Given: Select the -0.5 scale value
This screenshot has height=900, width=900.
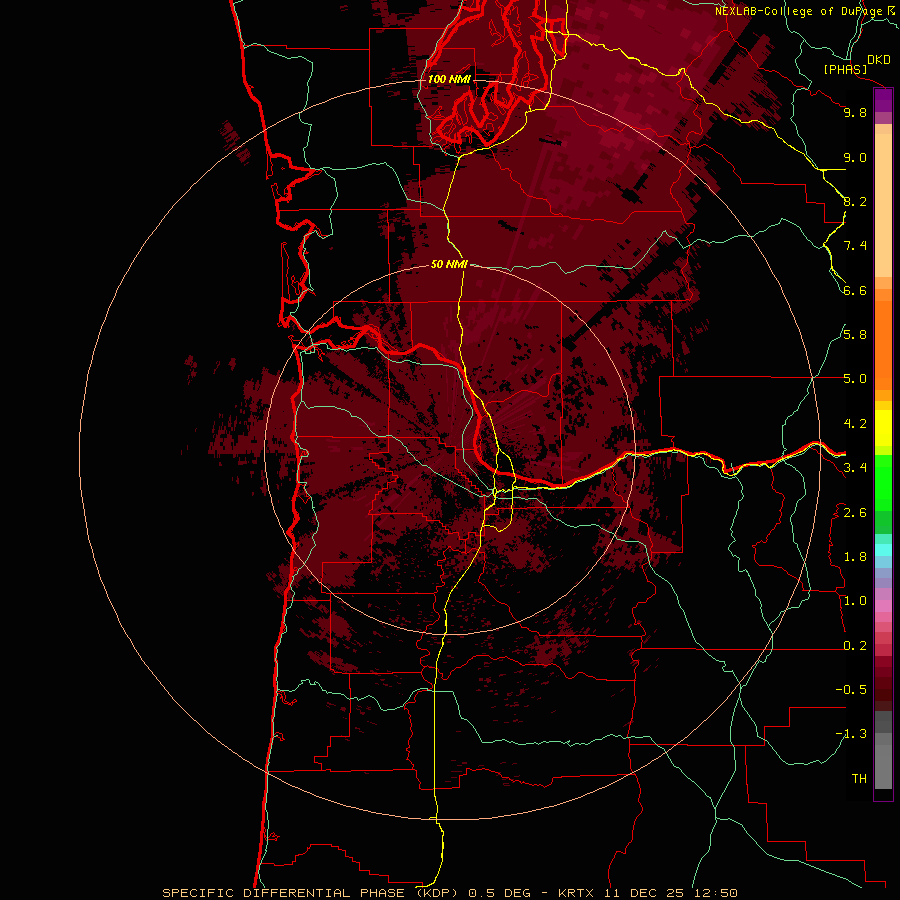Looking at the screenshot, I should [x=851, y=690].
